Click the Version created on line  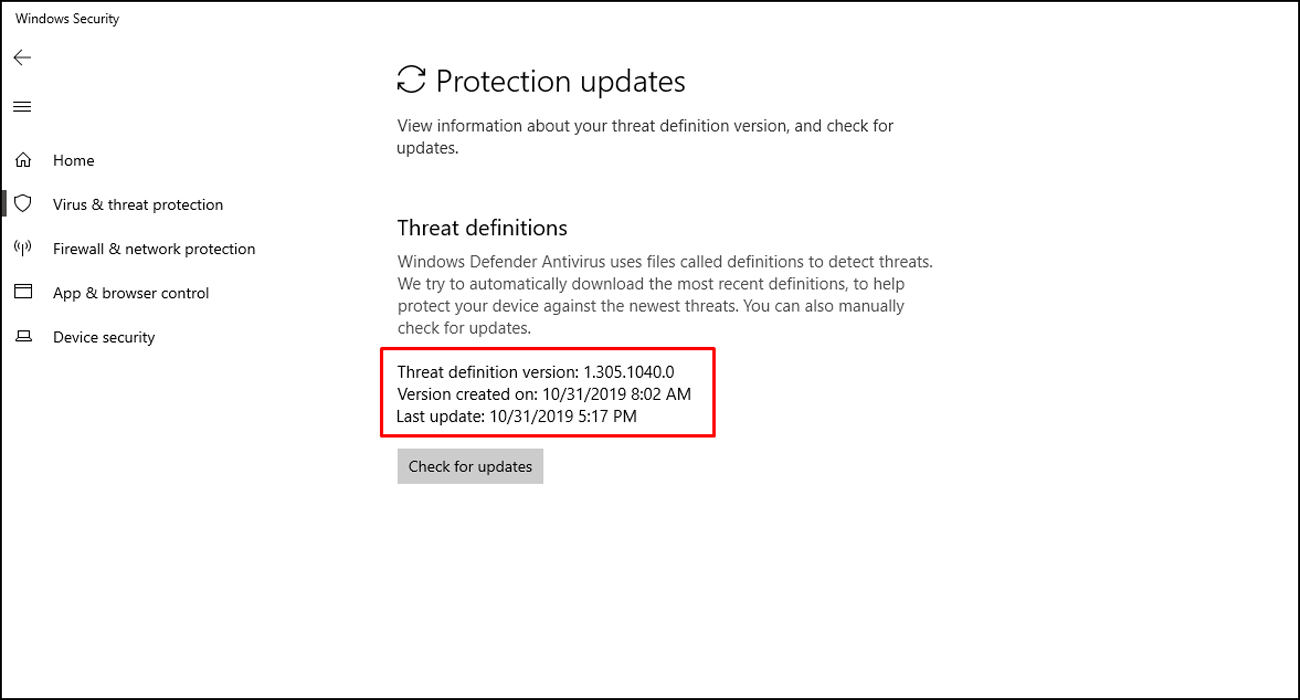544,394
